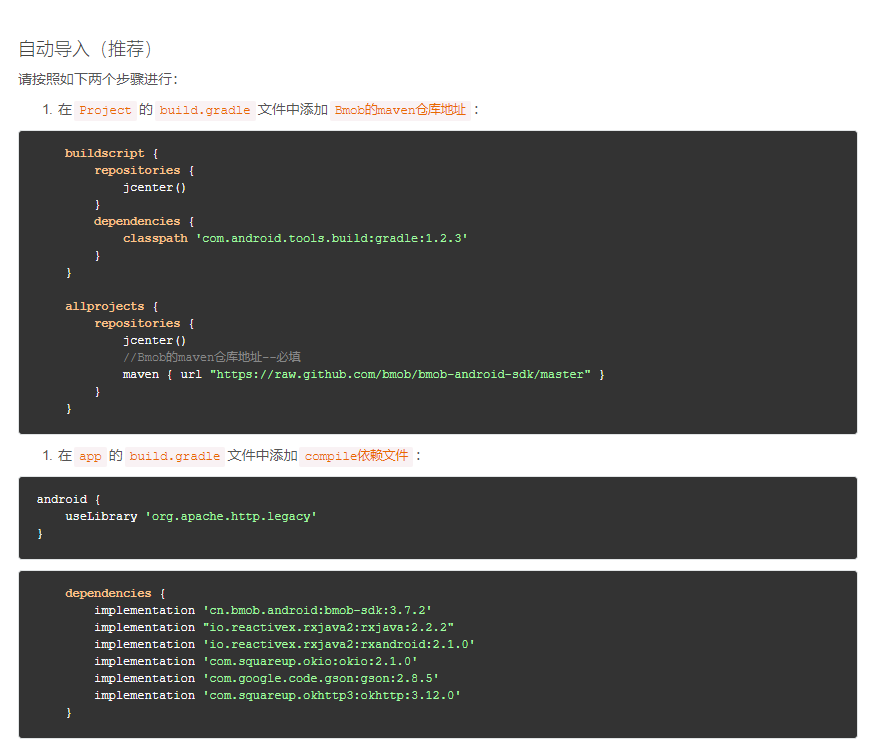
Task: Click 'com.squareup.okio:okio:2.1.0' string
Action: pyautogui.click(x=310, y=661)
